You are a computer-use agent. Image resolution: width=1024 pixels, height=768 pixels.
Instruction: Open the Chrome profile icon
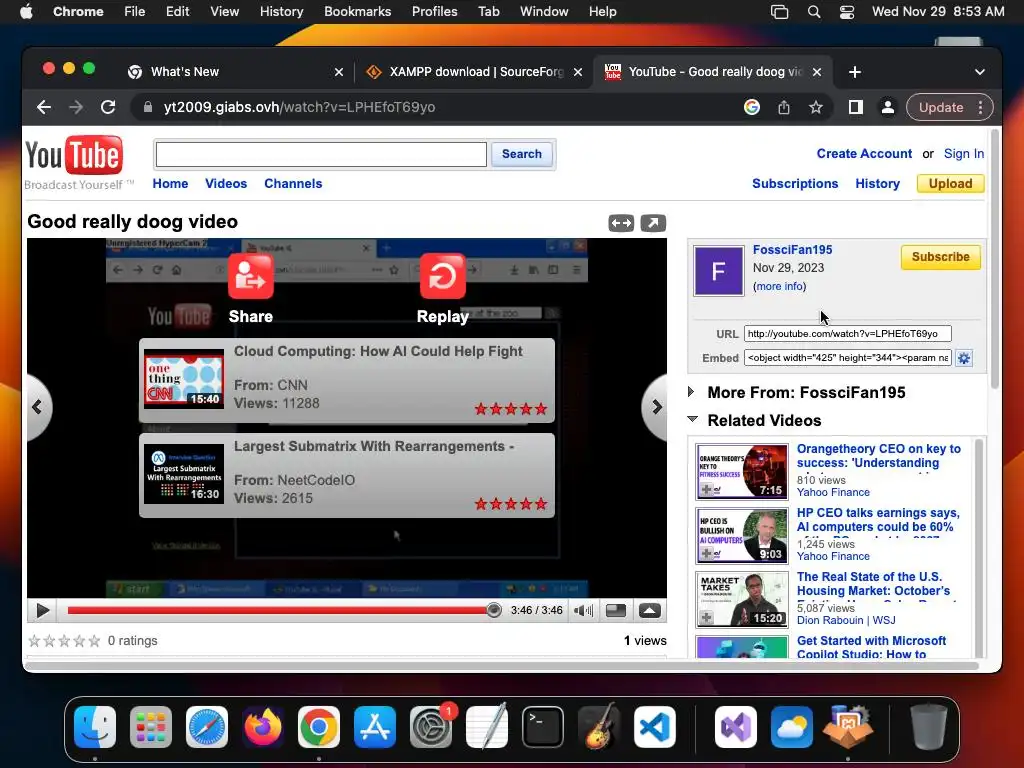pyautogui.click(x=888, y=107)
